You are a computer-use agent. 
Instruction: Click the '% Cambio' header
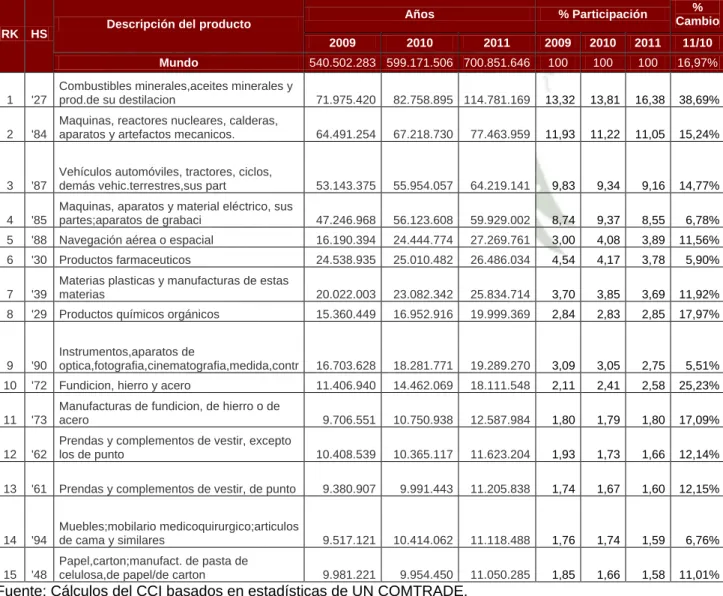click(697, 14)
